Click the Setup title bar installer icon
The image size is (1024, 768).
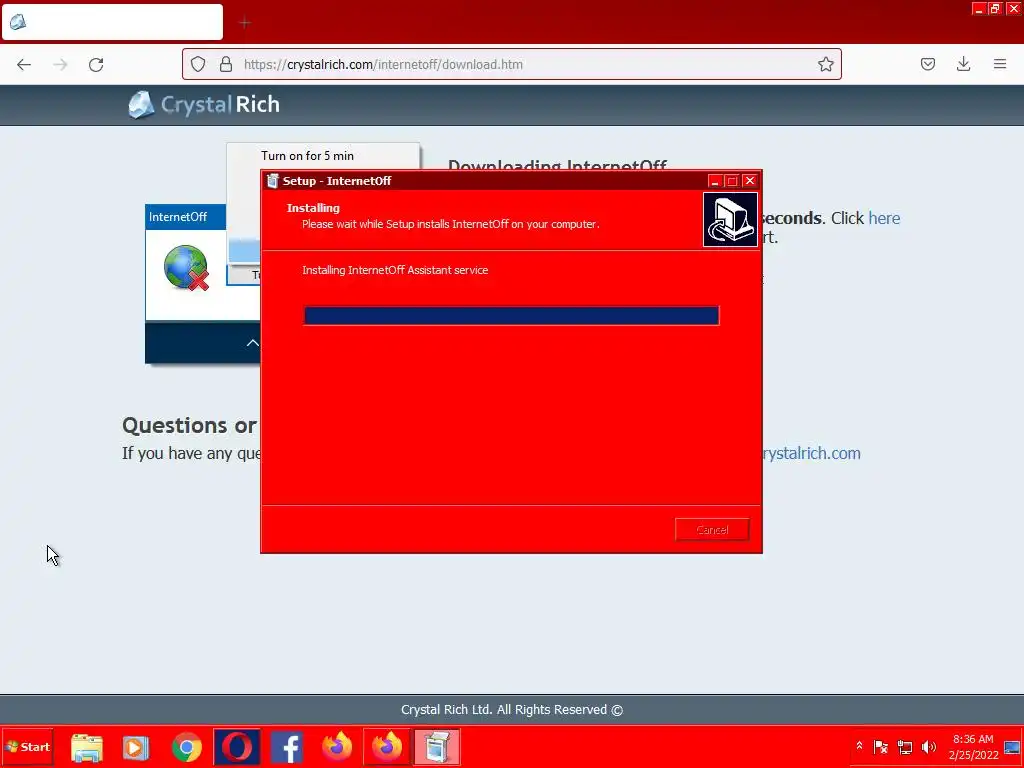coord(272,181)
